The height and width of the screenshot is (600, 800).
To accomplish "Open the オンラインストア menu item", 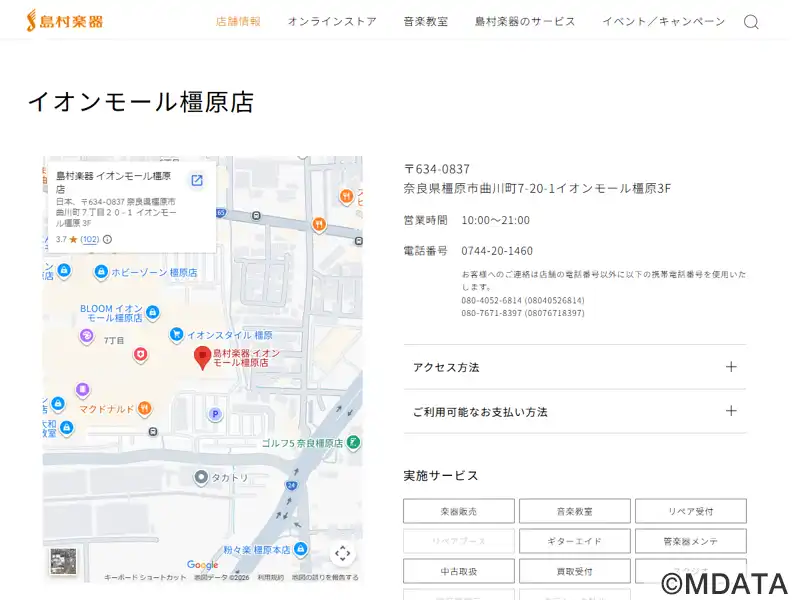I will pyautogui.click(x=332, y=22).
